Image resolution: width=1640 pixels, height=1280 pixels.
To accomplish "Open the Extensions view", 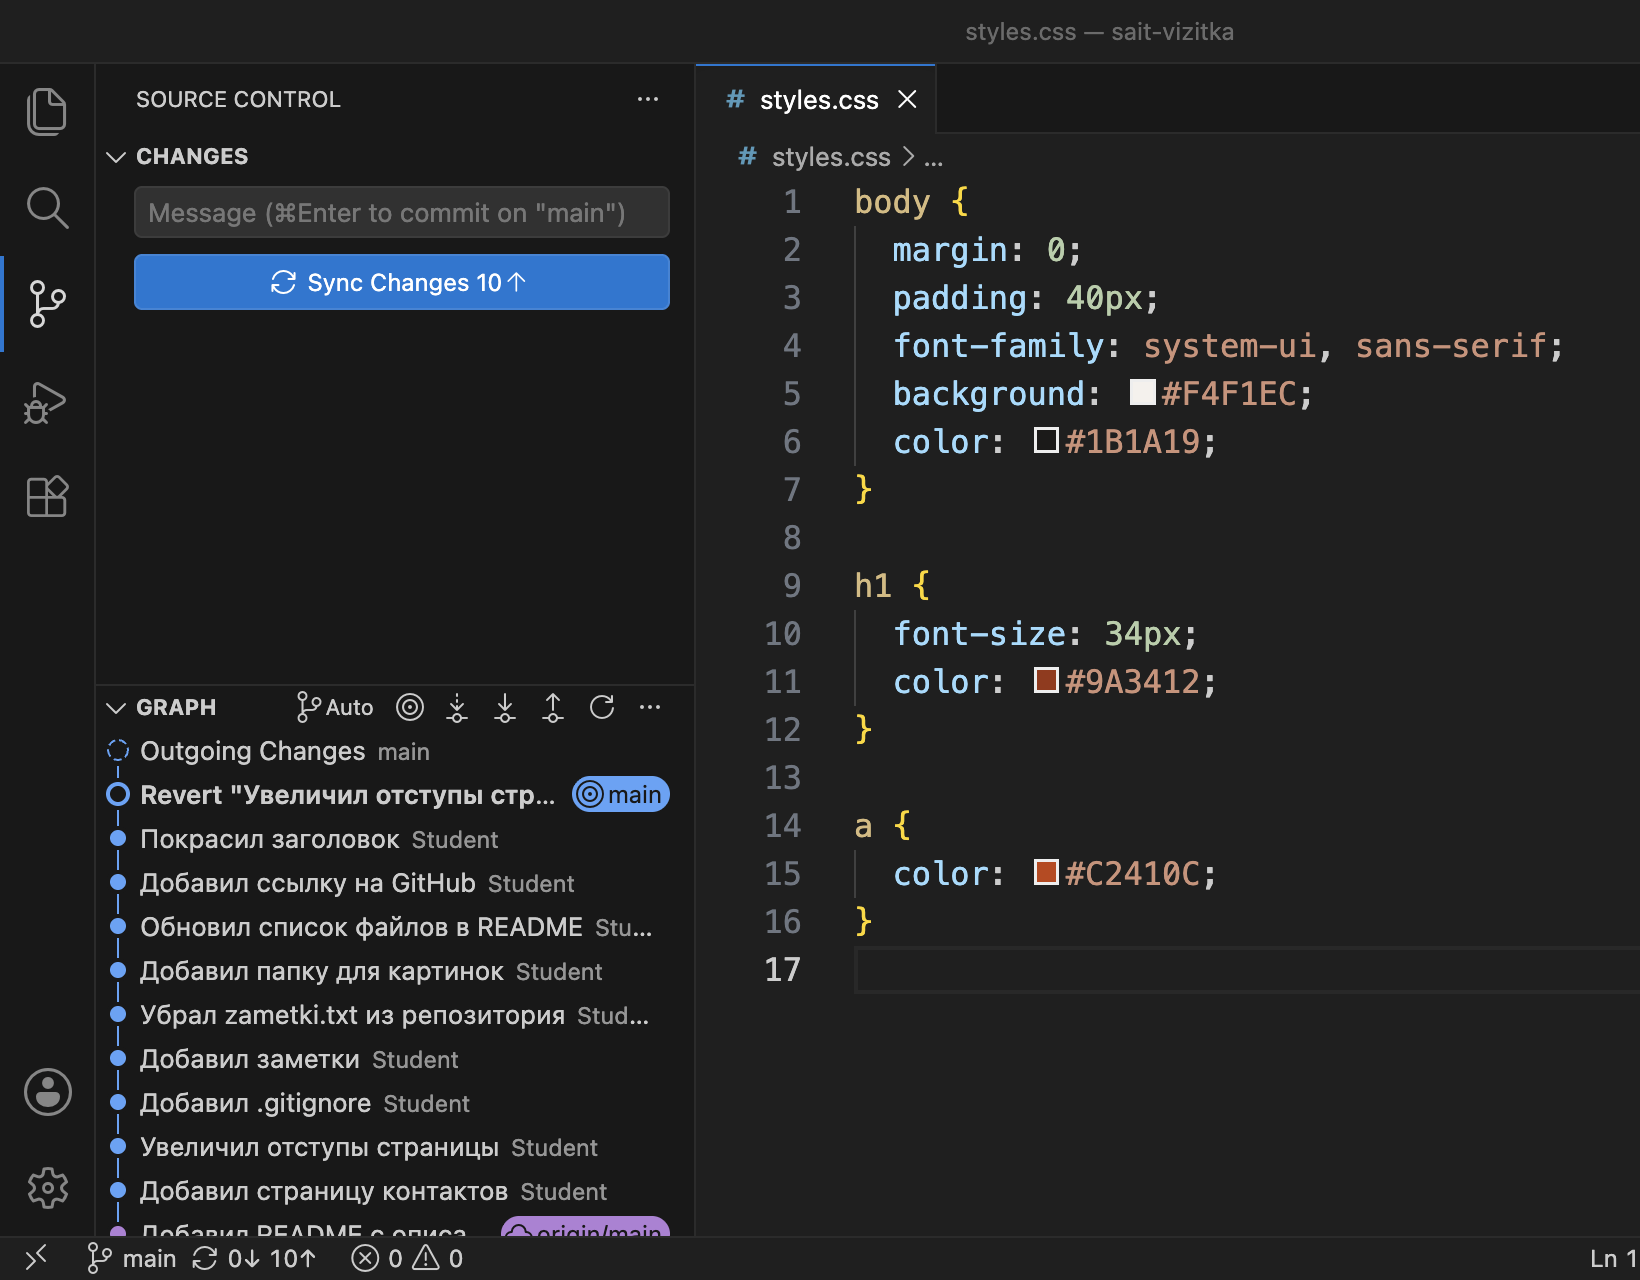I will [x=47, y=496].
